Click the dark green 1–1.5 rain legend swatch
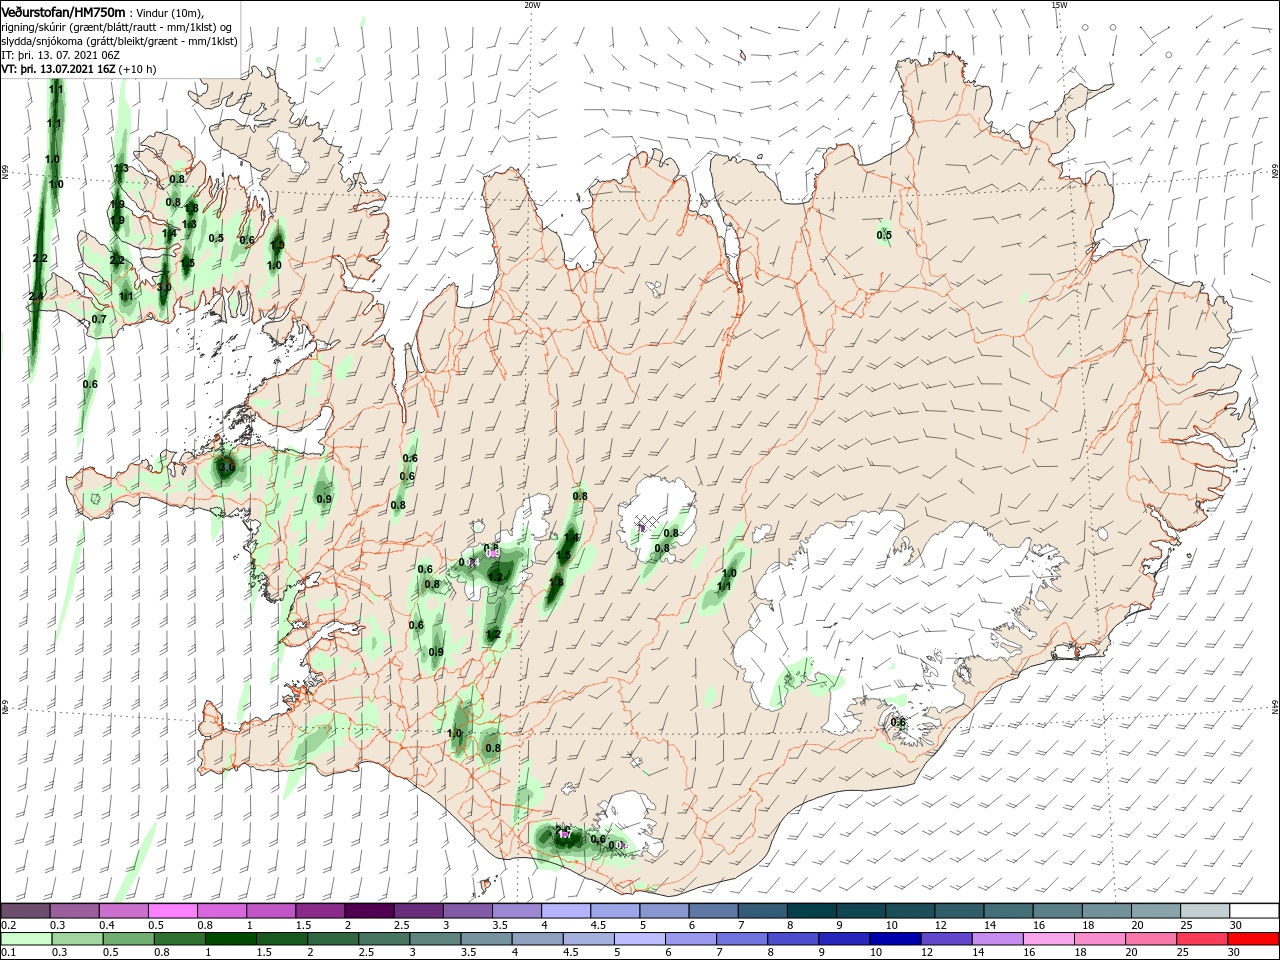This screenshot has width=1280, height=960. pyautogui.click(x=230, y=938)
